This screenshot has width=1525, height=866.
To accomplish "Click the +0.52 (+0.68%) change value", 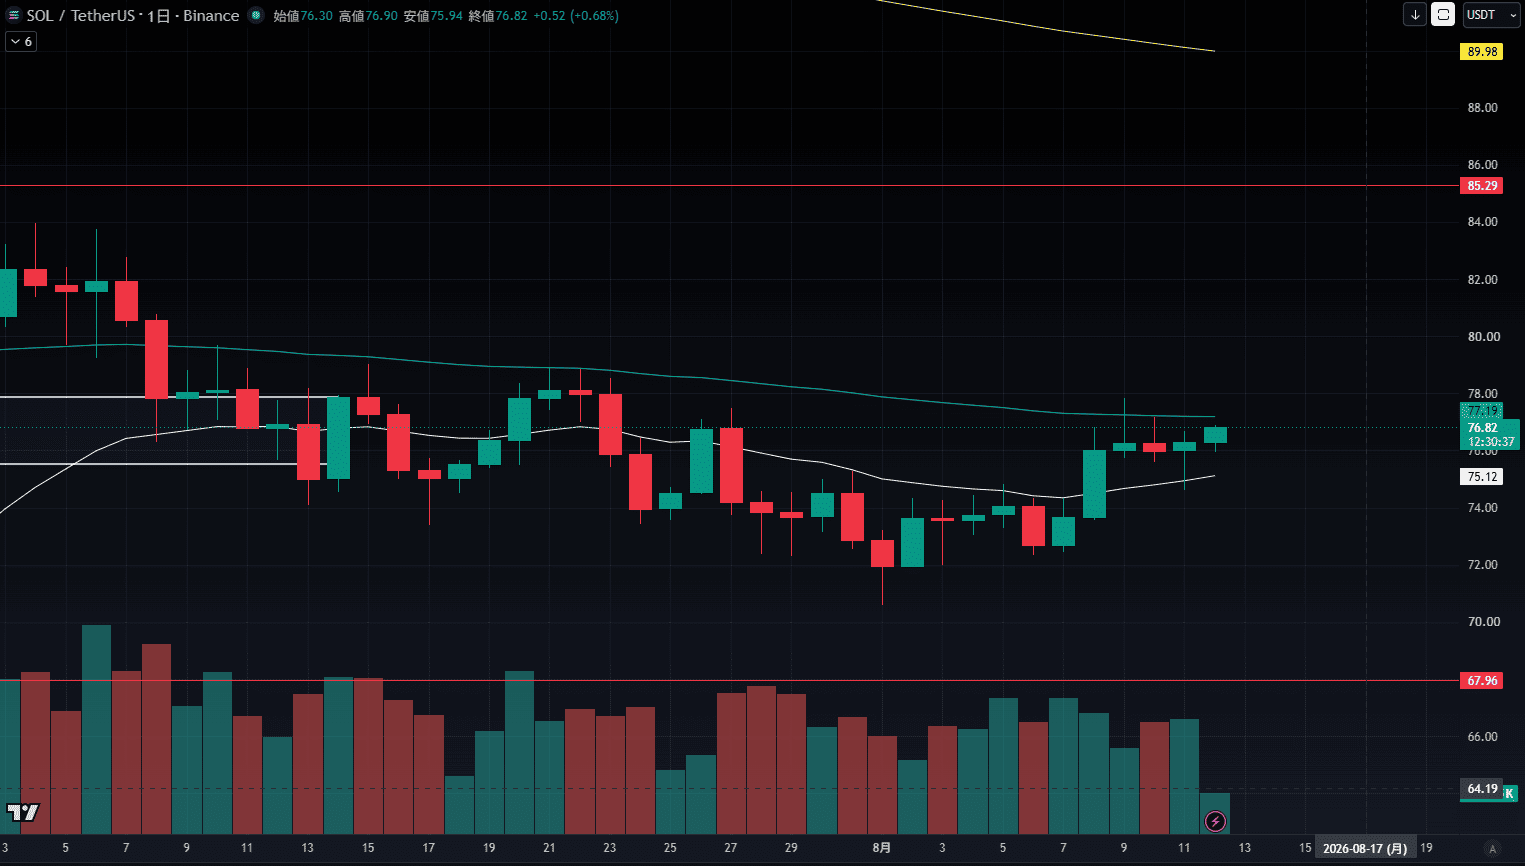I will click(576, 16).
